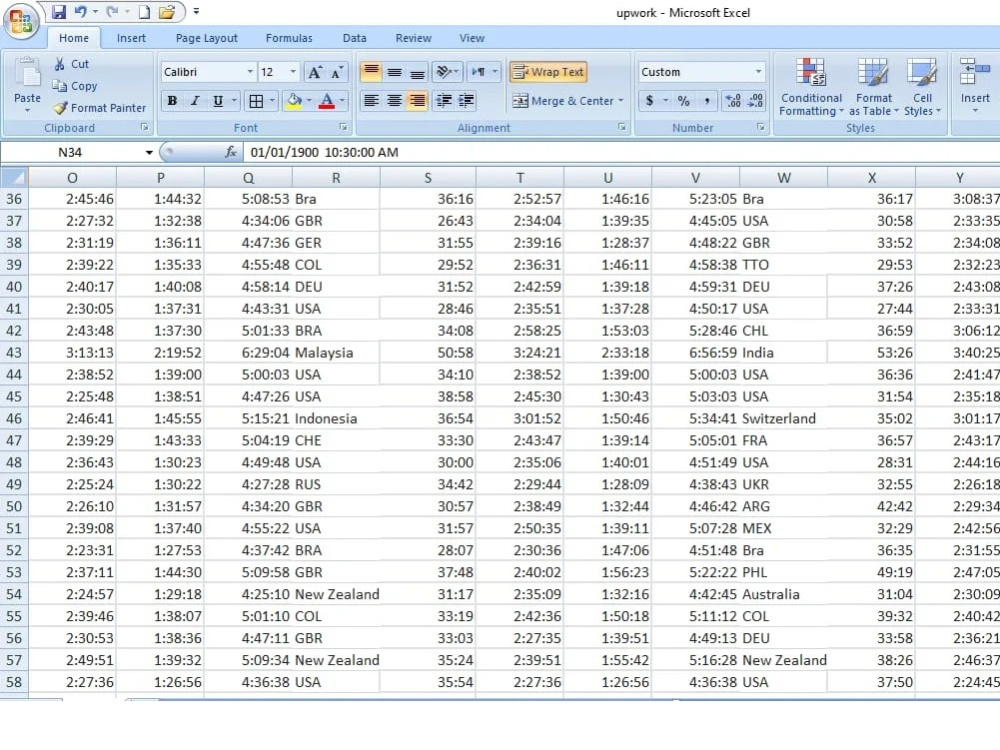Switch to the Page Layout tab

click(x=206, y=38)
